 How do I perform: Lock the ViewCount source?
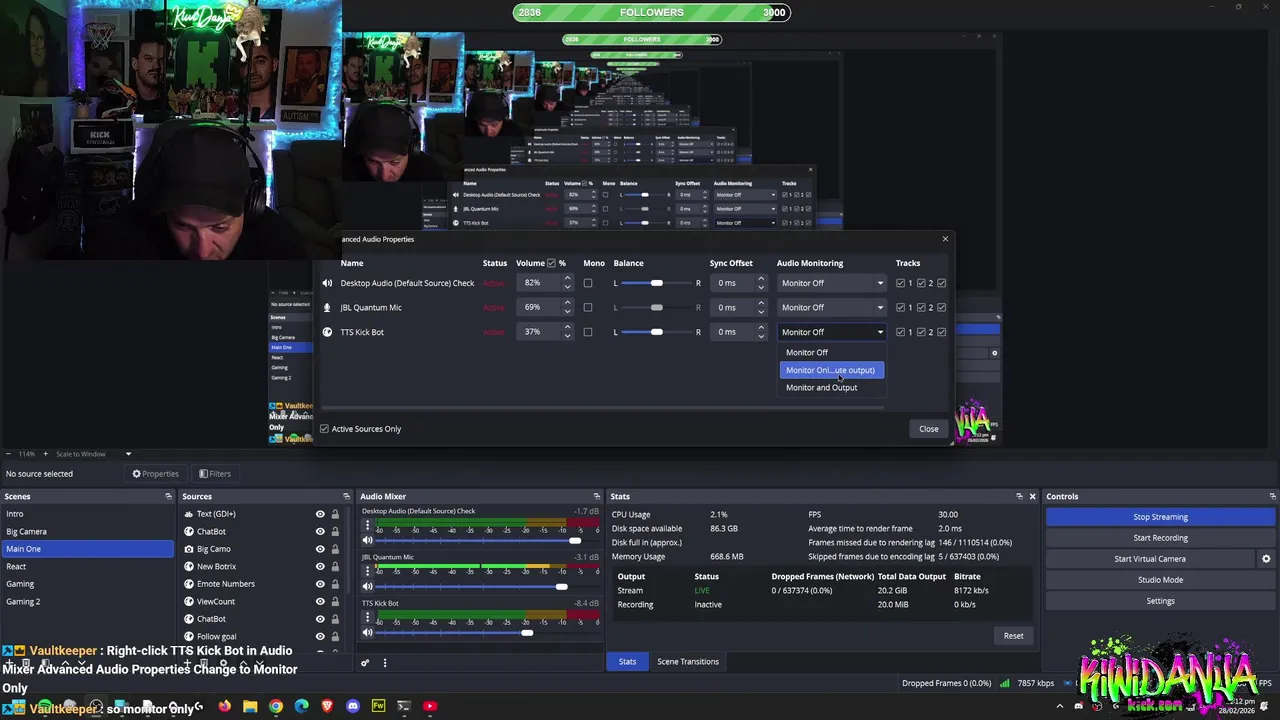click(335, 601)
